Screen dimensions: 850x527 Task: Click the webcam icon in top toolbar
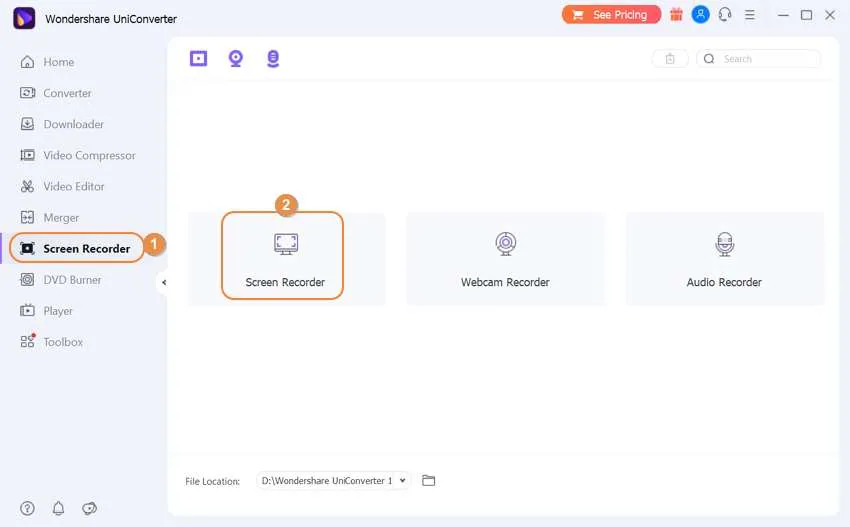point(236,58)
